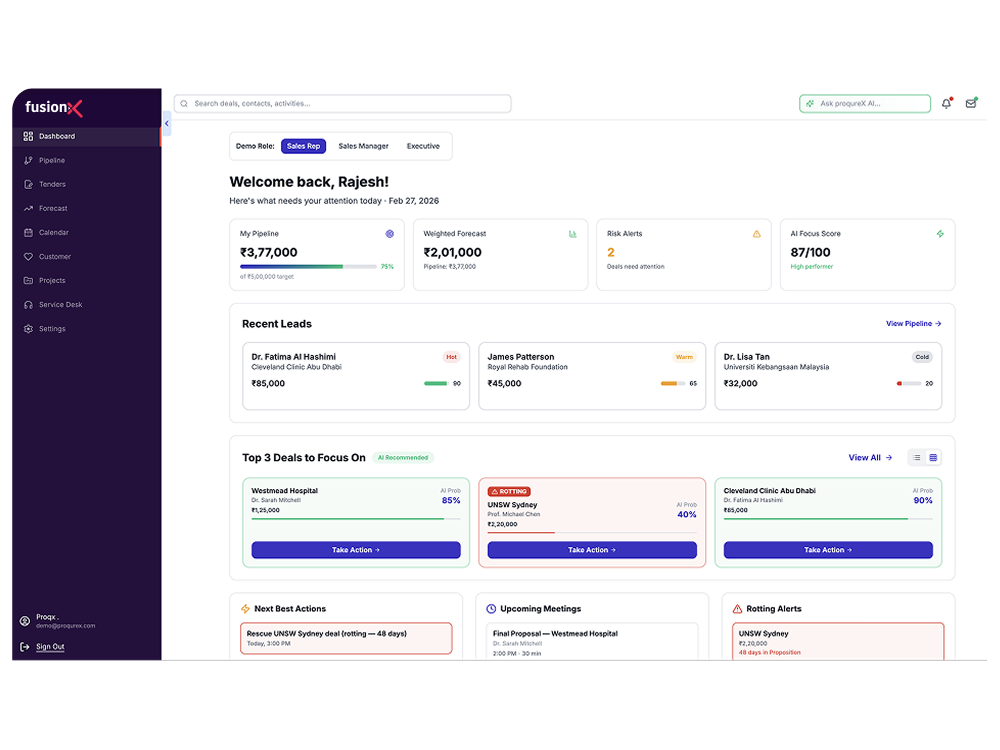Open Final Proposal — Westmead Hospital meeting
Image resolution: width=1000 pixels, height=750 pixels.
(592, 642)
